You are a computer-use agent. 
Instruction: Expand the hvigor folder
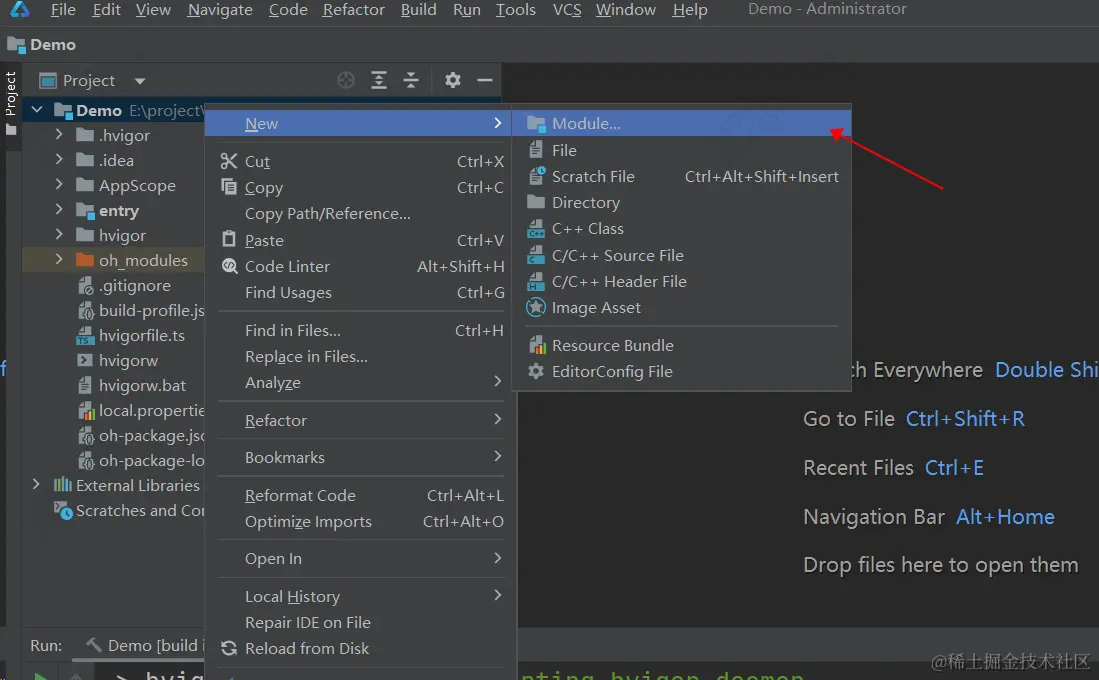[x=59, y=235]
